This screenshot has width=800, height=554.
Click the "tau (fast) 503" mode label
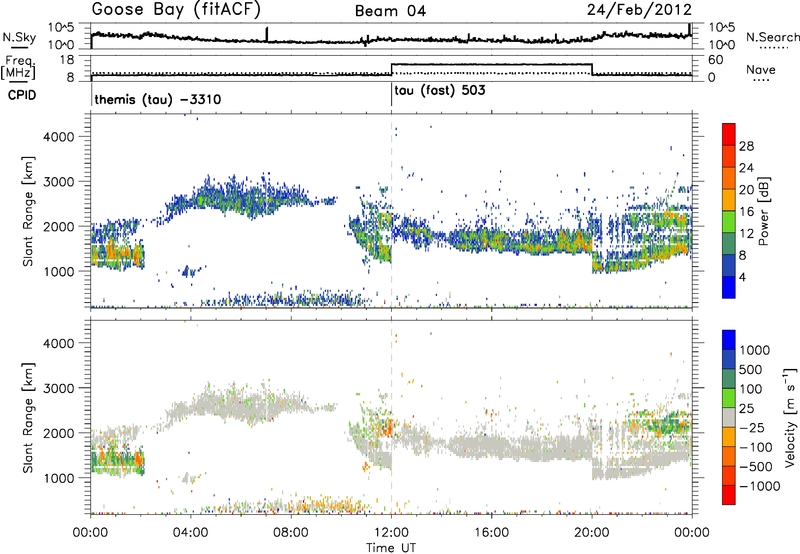(440, 91)
